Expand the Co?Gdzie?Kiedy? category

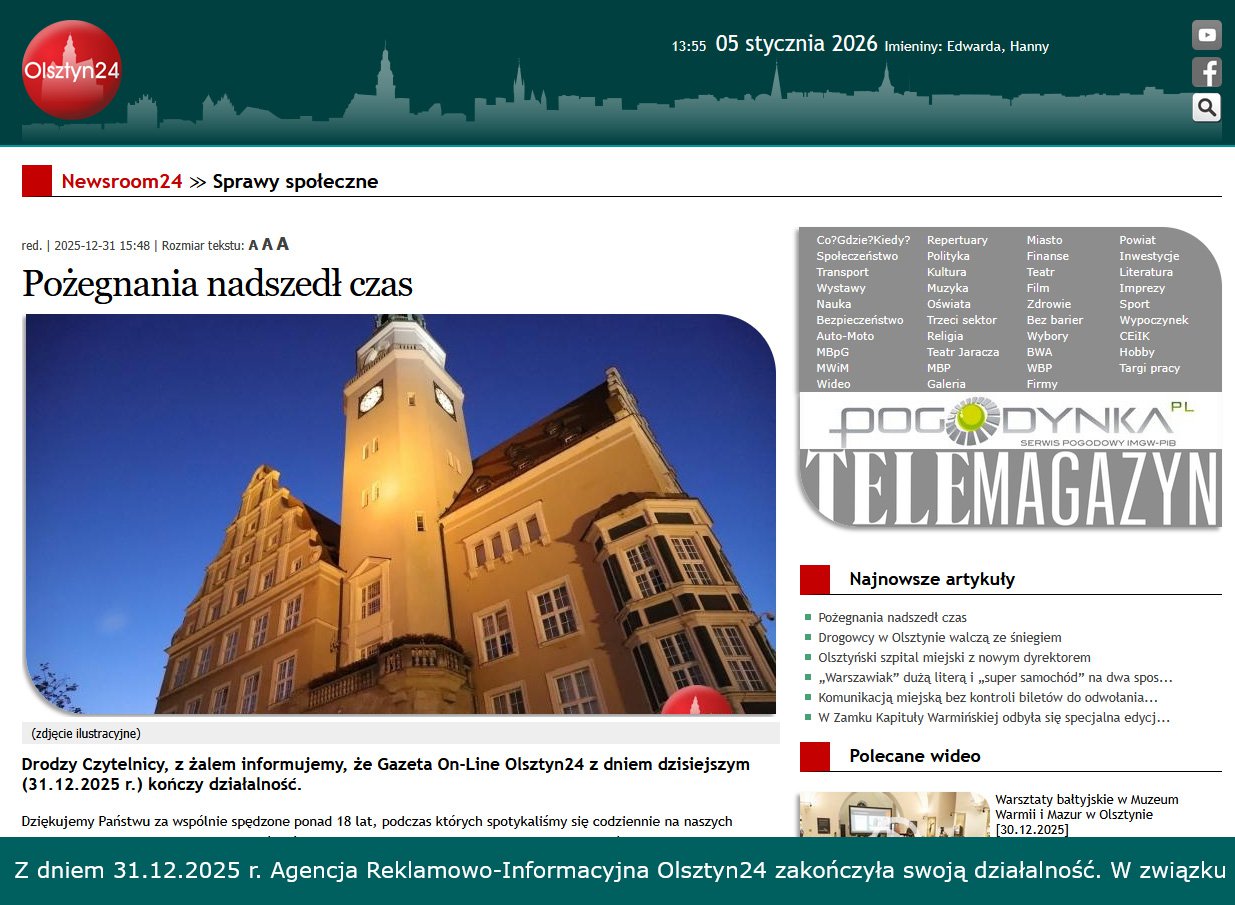tap(862, 239)
